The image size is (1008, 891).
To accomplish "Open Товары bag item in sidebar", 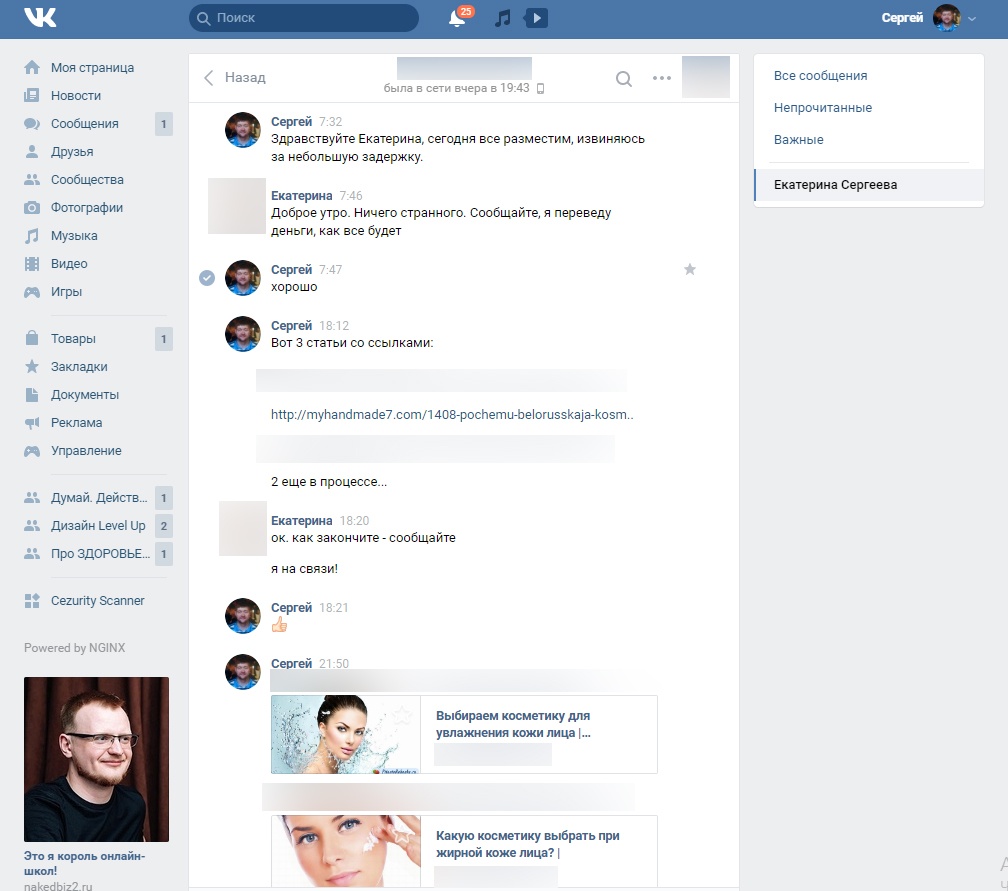I will pos(73,339).
